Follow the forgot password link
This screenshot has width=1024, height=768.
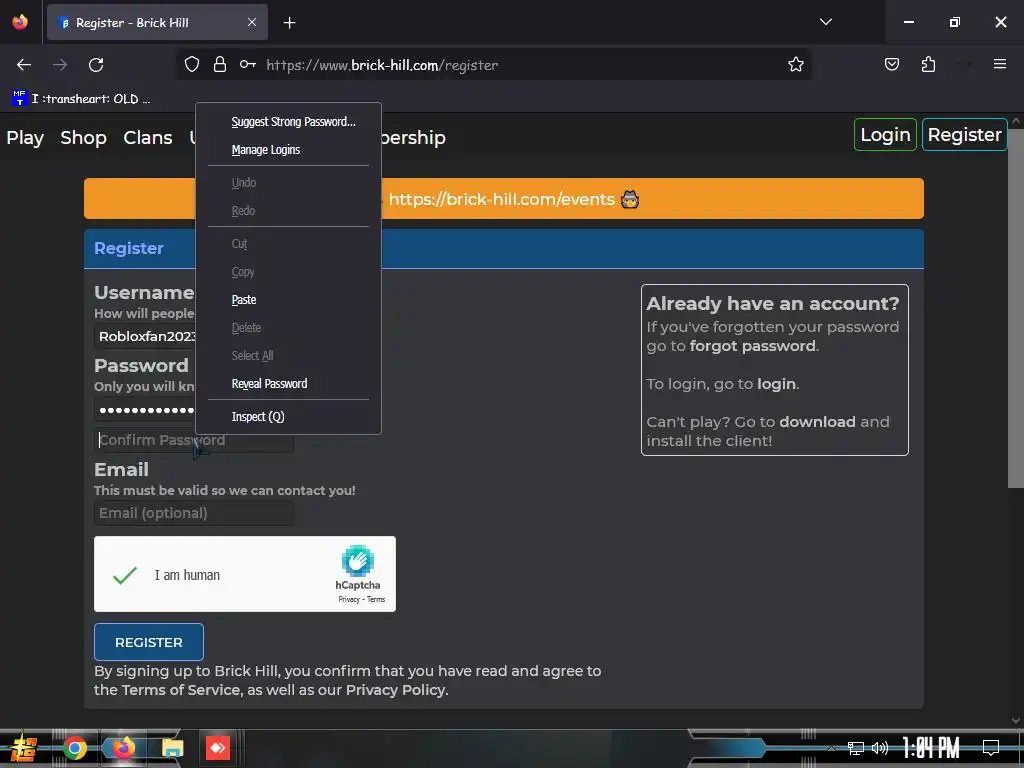(x=752, y=345)
